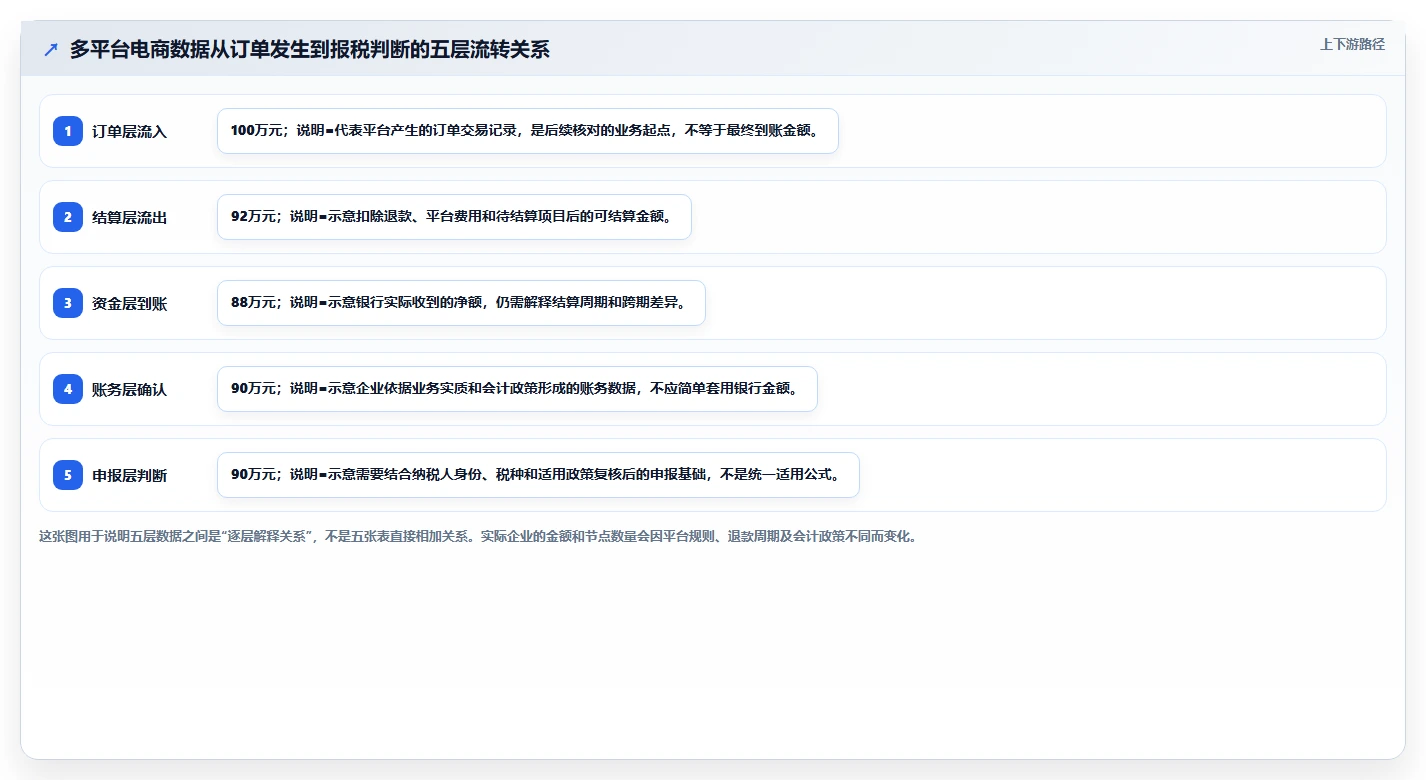Click the 账务层确认 description box about 会计政策
Viewport: 1426px width, 780px height.
pyautogui.click(x=517, y=389)
